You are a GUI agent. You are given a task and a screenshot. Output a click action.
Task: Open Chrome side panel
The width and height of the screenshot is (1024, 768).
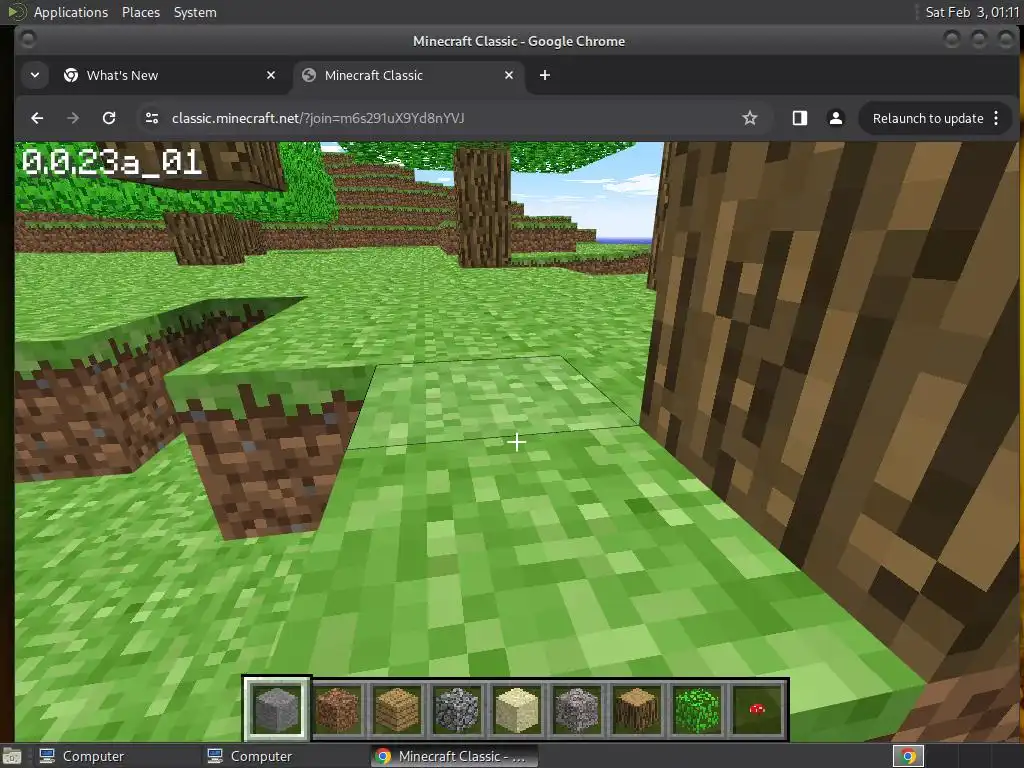pyautogui.click(x=800, y=118)
